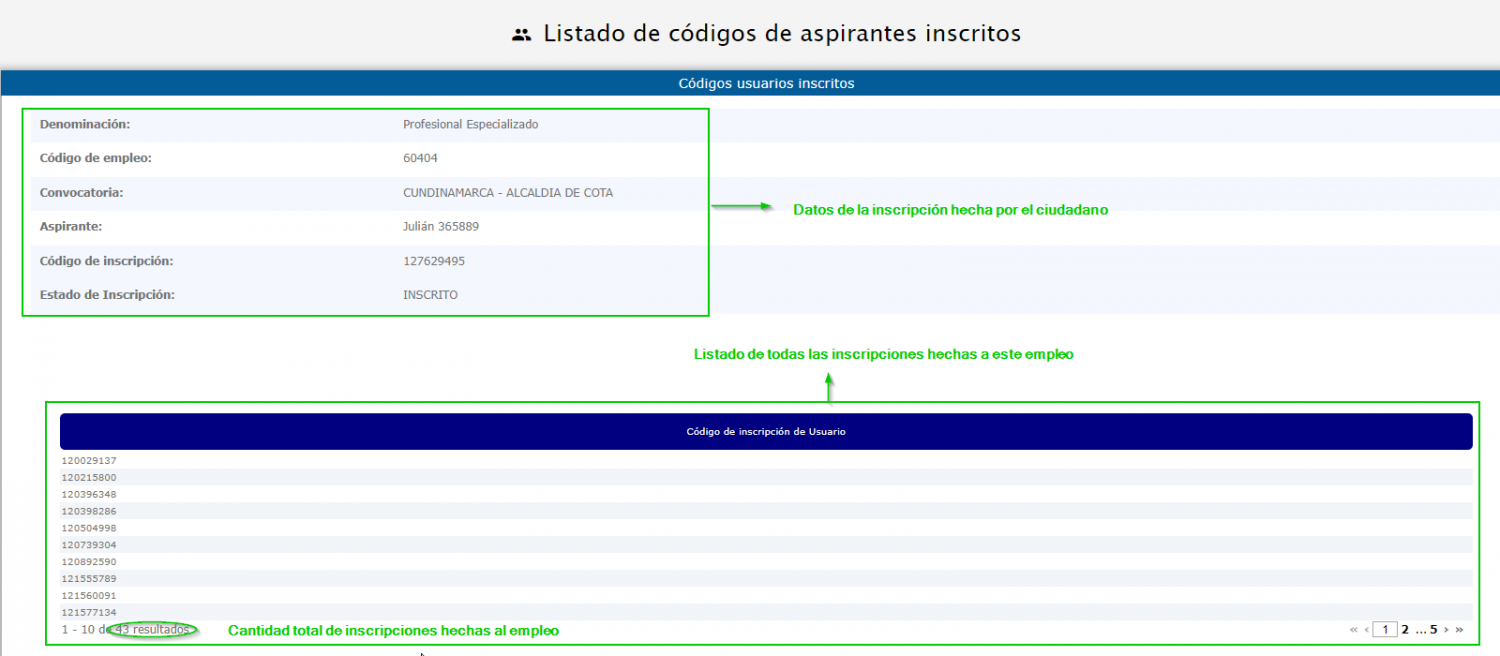The width and height of the screenshot is (1500, 656).
Task: Click the inscription code value 127629495
Action: 434,261
